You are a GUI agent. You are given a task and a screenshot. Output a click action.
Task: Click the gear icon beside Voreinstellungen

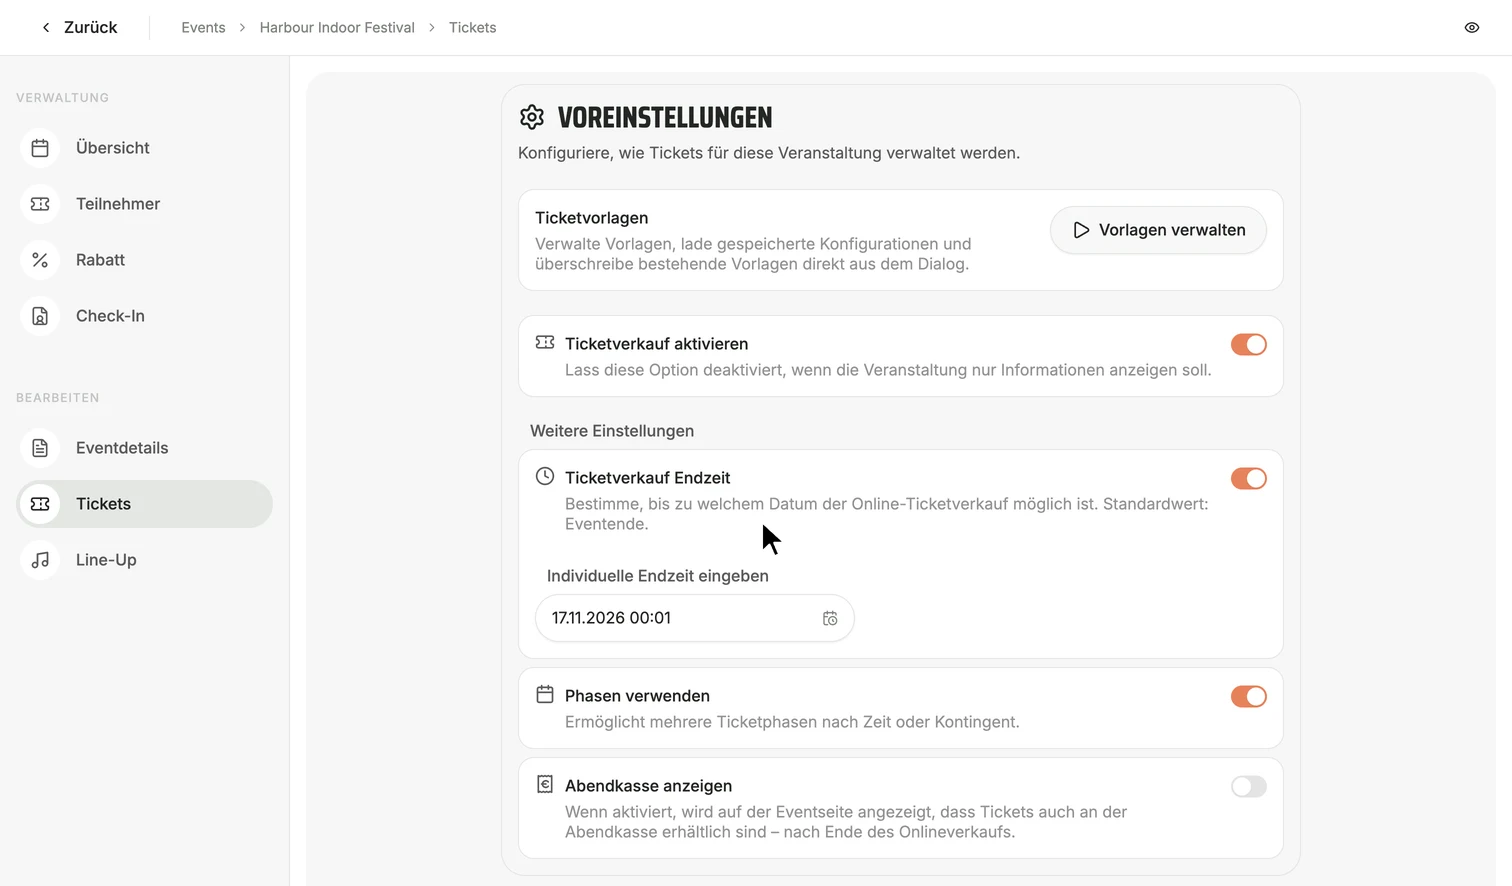coord(532,117)
